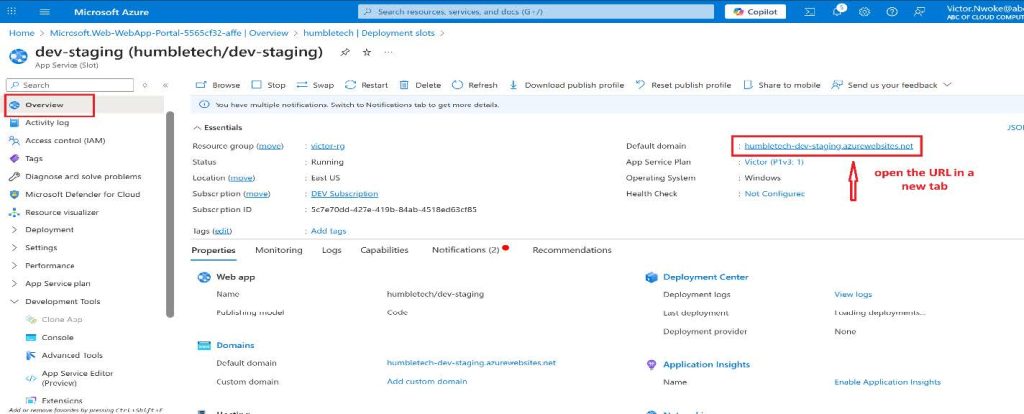Click Enable Application Insights link
This screenshot has height=414, width=1024.
(x=888, y=382)
